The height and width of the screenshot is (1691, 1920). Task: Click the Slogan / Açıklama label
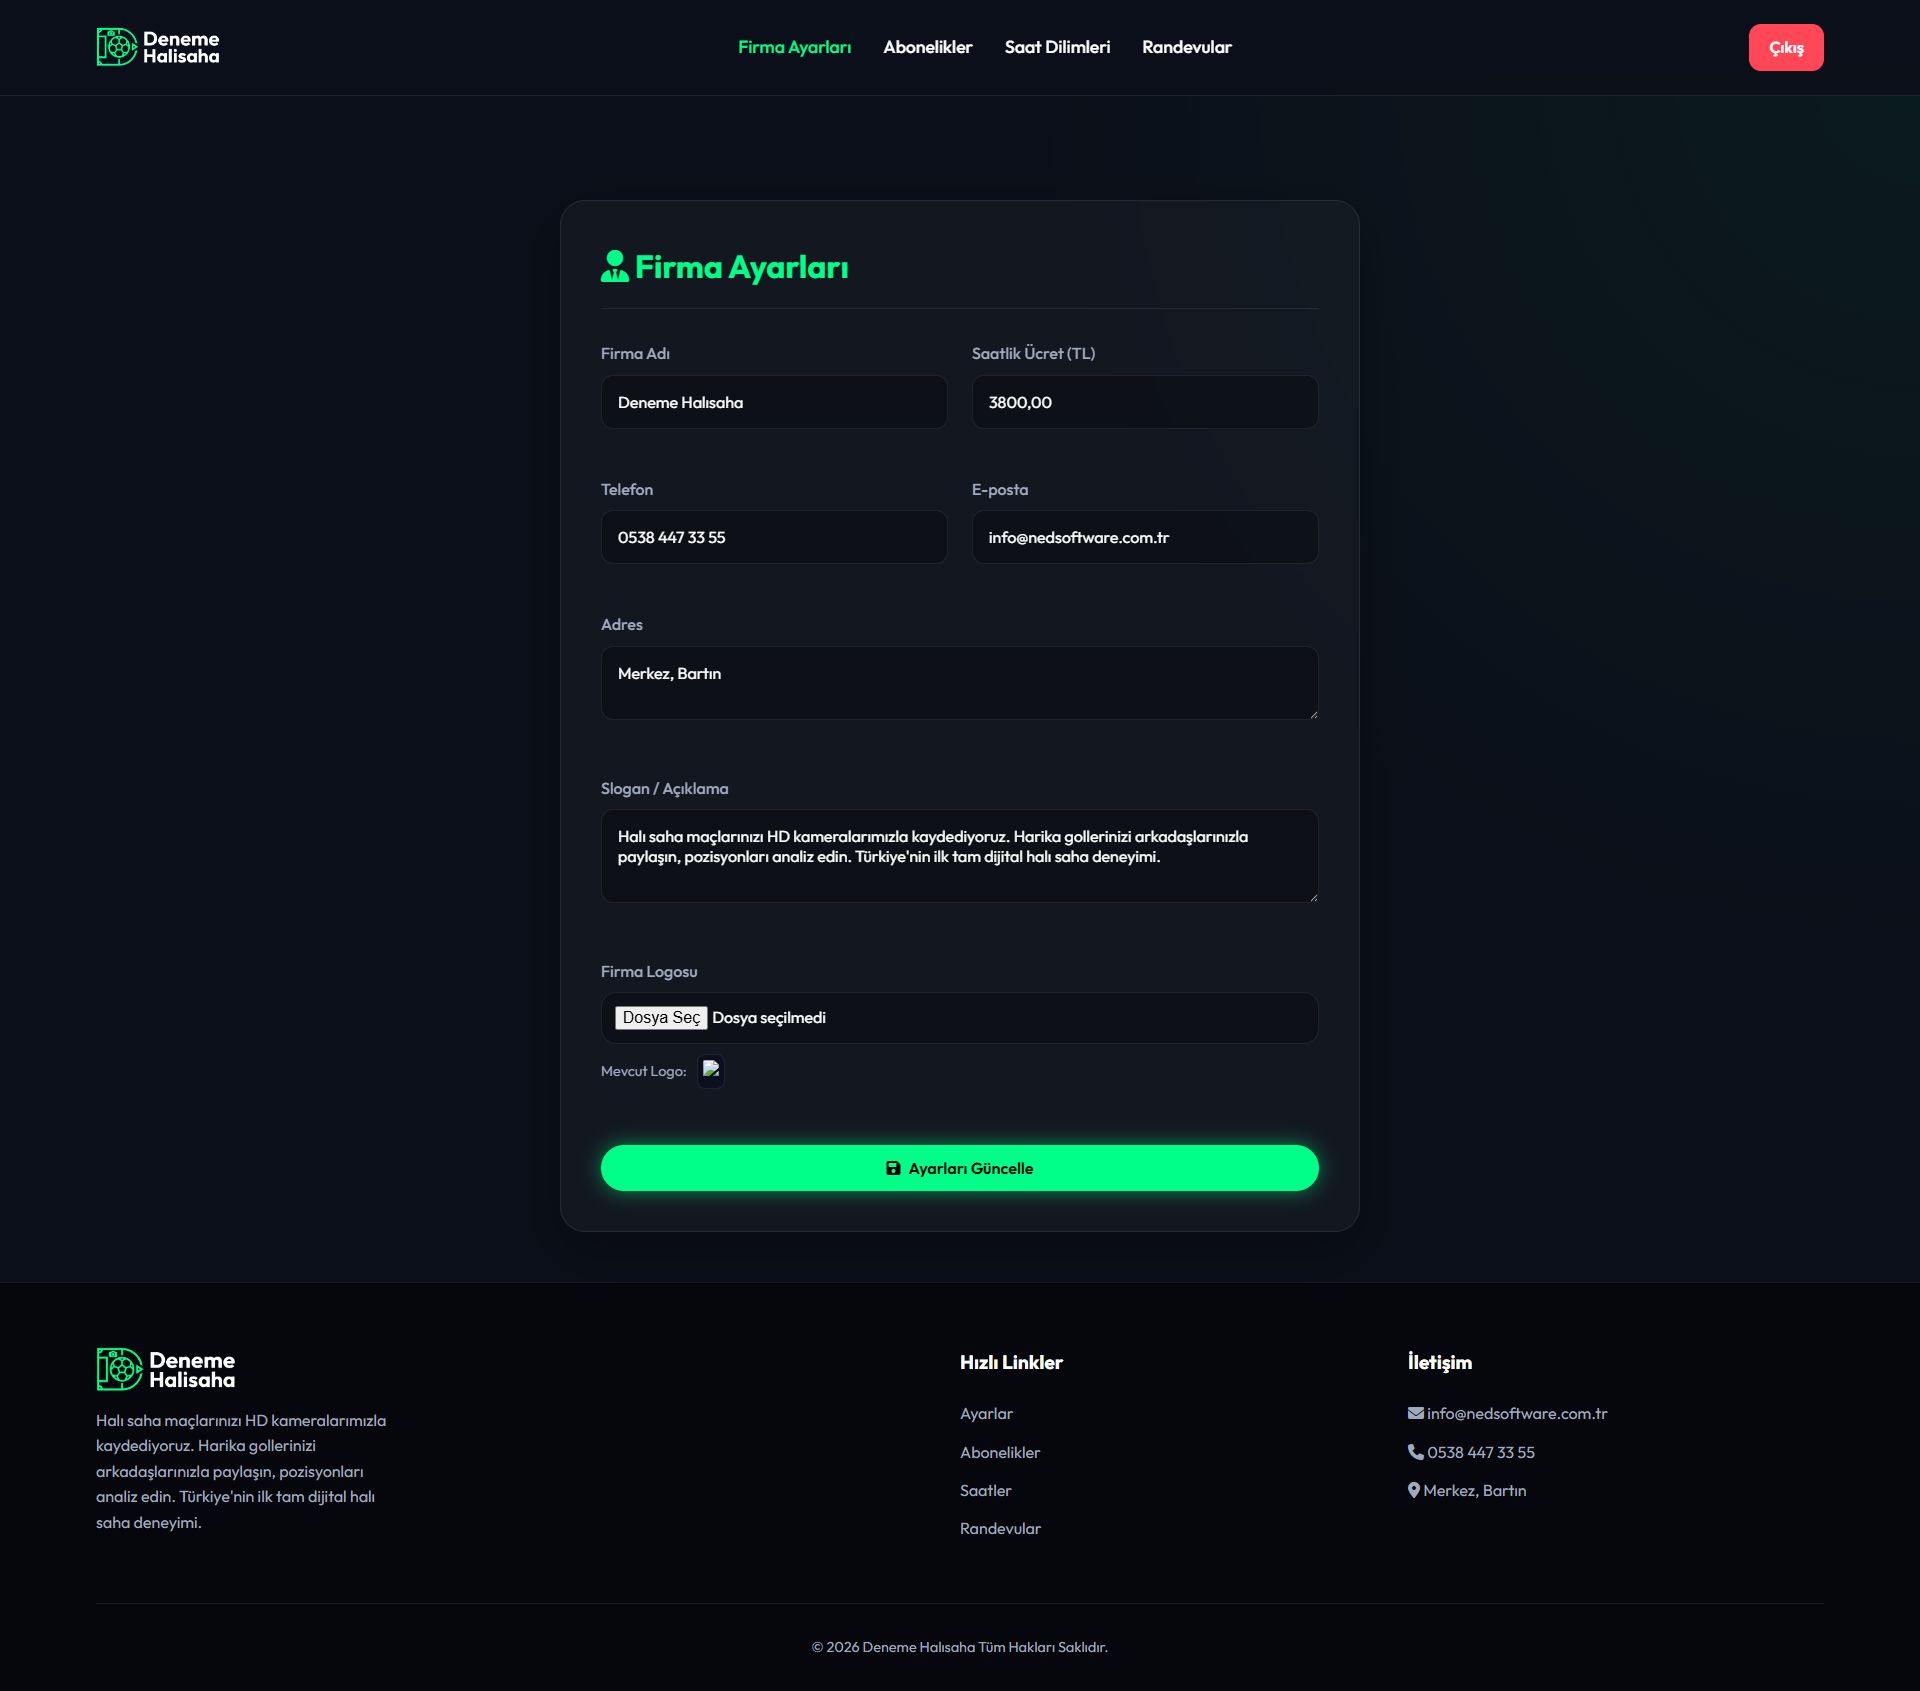664,788
